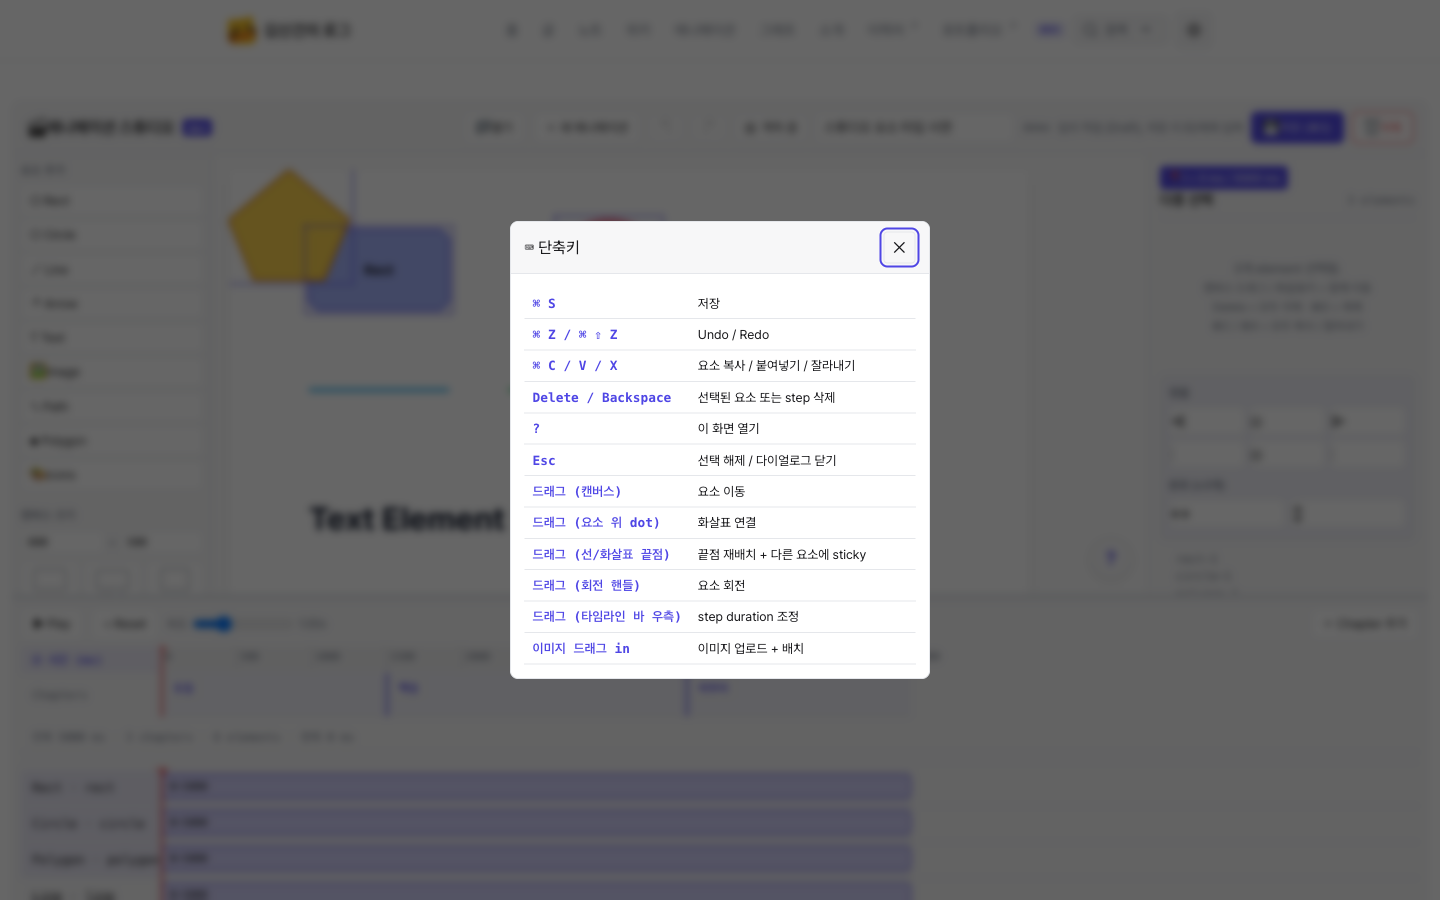The height and width of the screenshot is (900, 1440).
Task: Click '이미지 업로드 + 배치' description
Action: point(751,649)
